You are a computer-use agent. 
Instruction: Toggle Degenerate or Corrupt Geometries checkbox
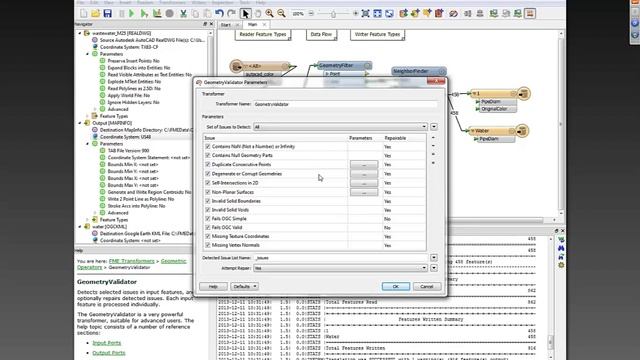(208, 174)
